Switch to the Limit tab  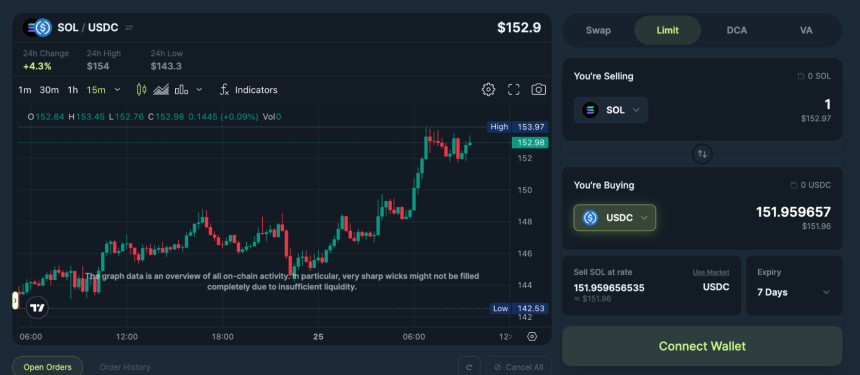pyautogui.click(x=667, y=30)
